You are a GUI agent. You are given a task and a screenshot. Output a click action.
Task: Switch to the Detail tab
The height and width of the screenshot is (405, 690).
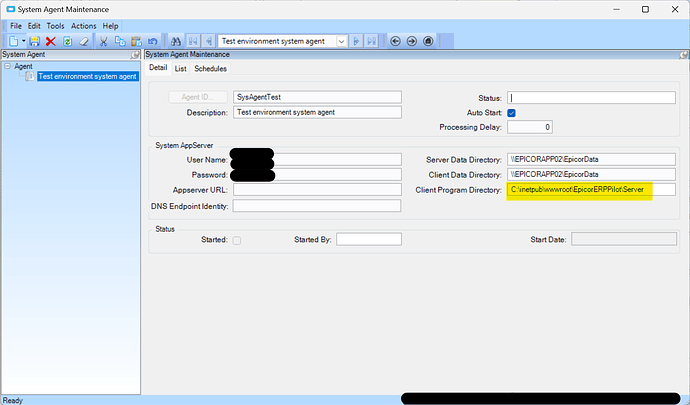[x=158, y=68]
